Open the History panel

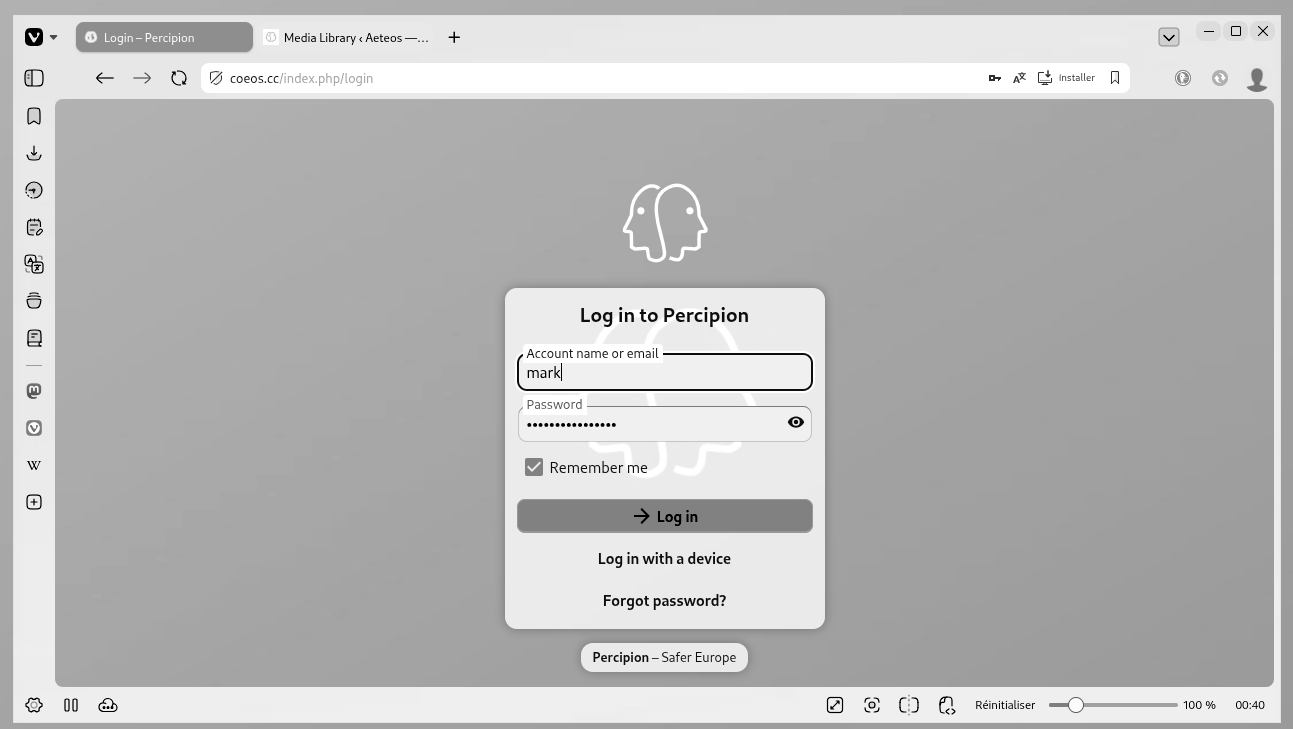[34, 190]
